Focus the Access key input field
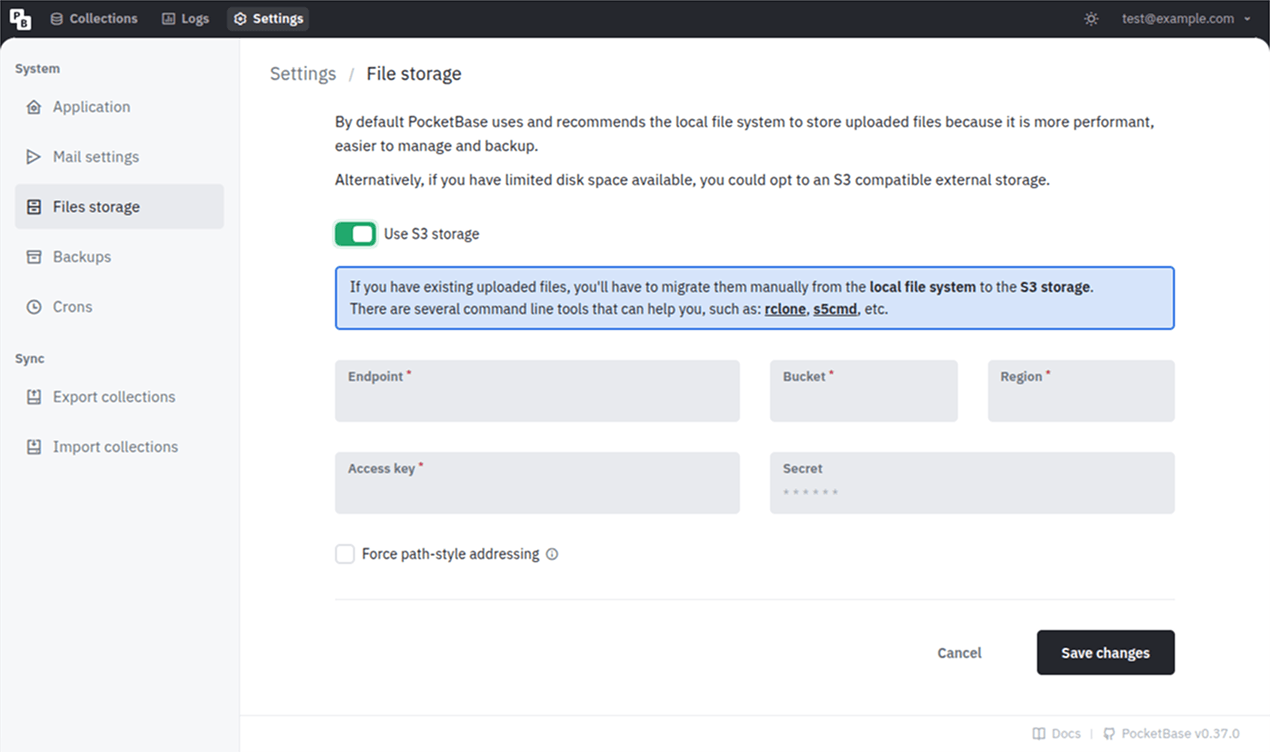This screenshot has width=1270, height=752. (x=537, y=483)
